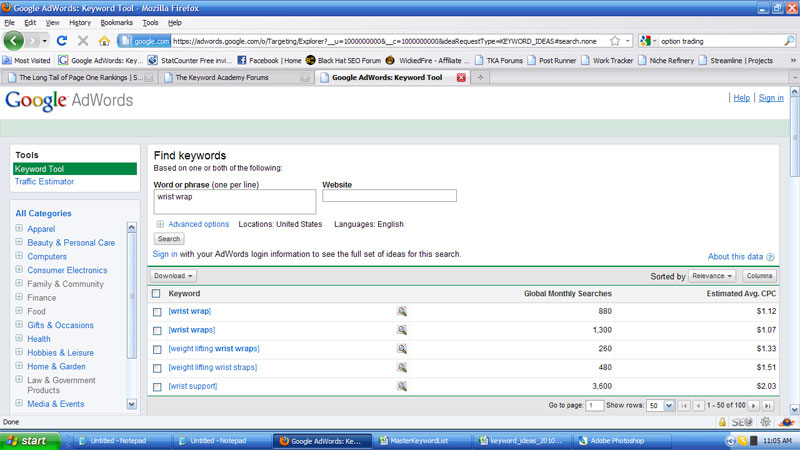Click the stop loading icon in toolbar
This screenshot has width=800, height=450.
tap(83, 41)
